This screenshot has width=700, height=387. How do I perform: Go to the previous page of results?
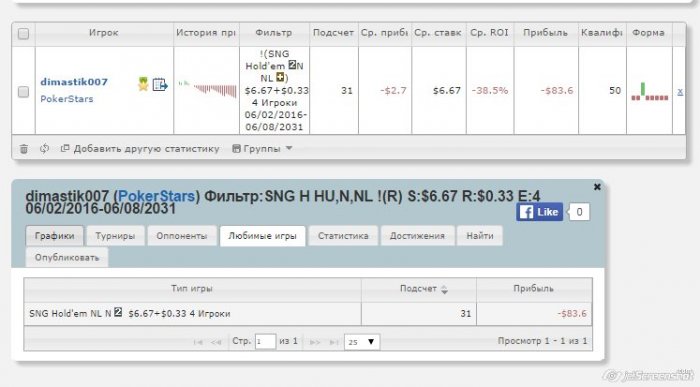[x=216, y=342]
